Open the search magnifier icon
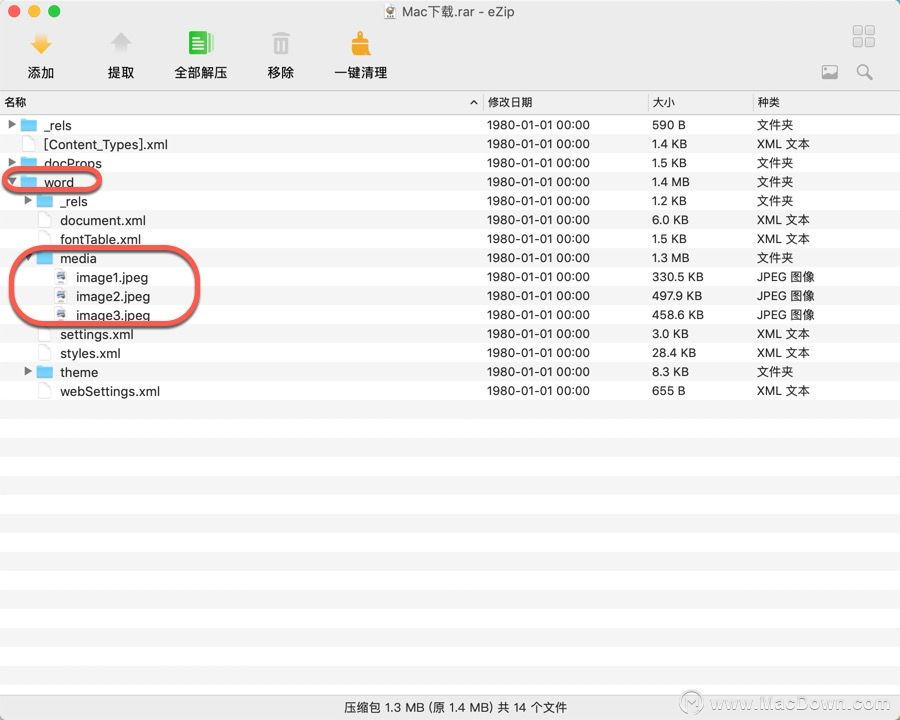This screenshot has height=720, width=900. click(x=864, y=72)
